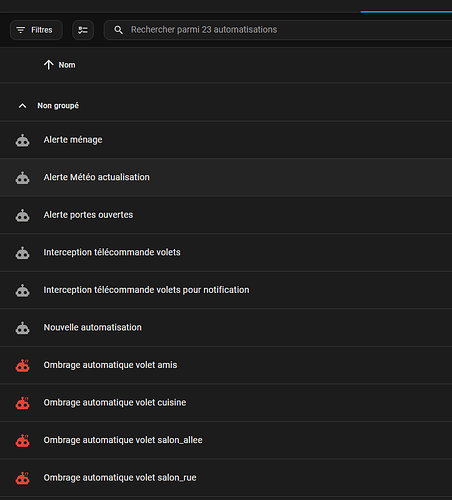
Task: Click the Non groupé group label
Action: tap(58, 106)
